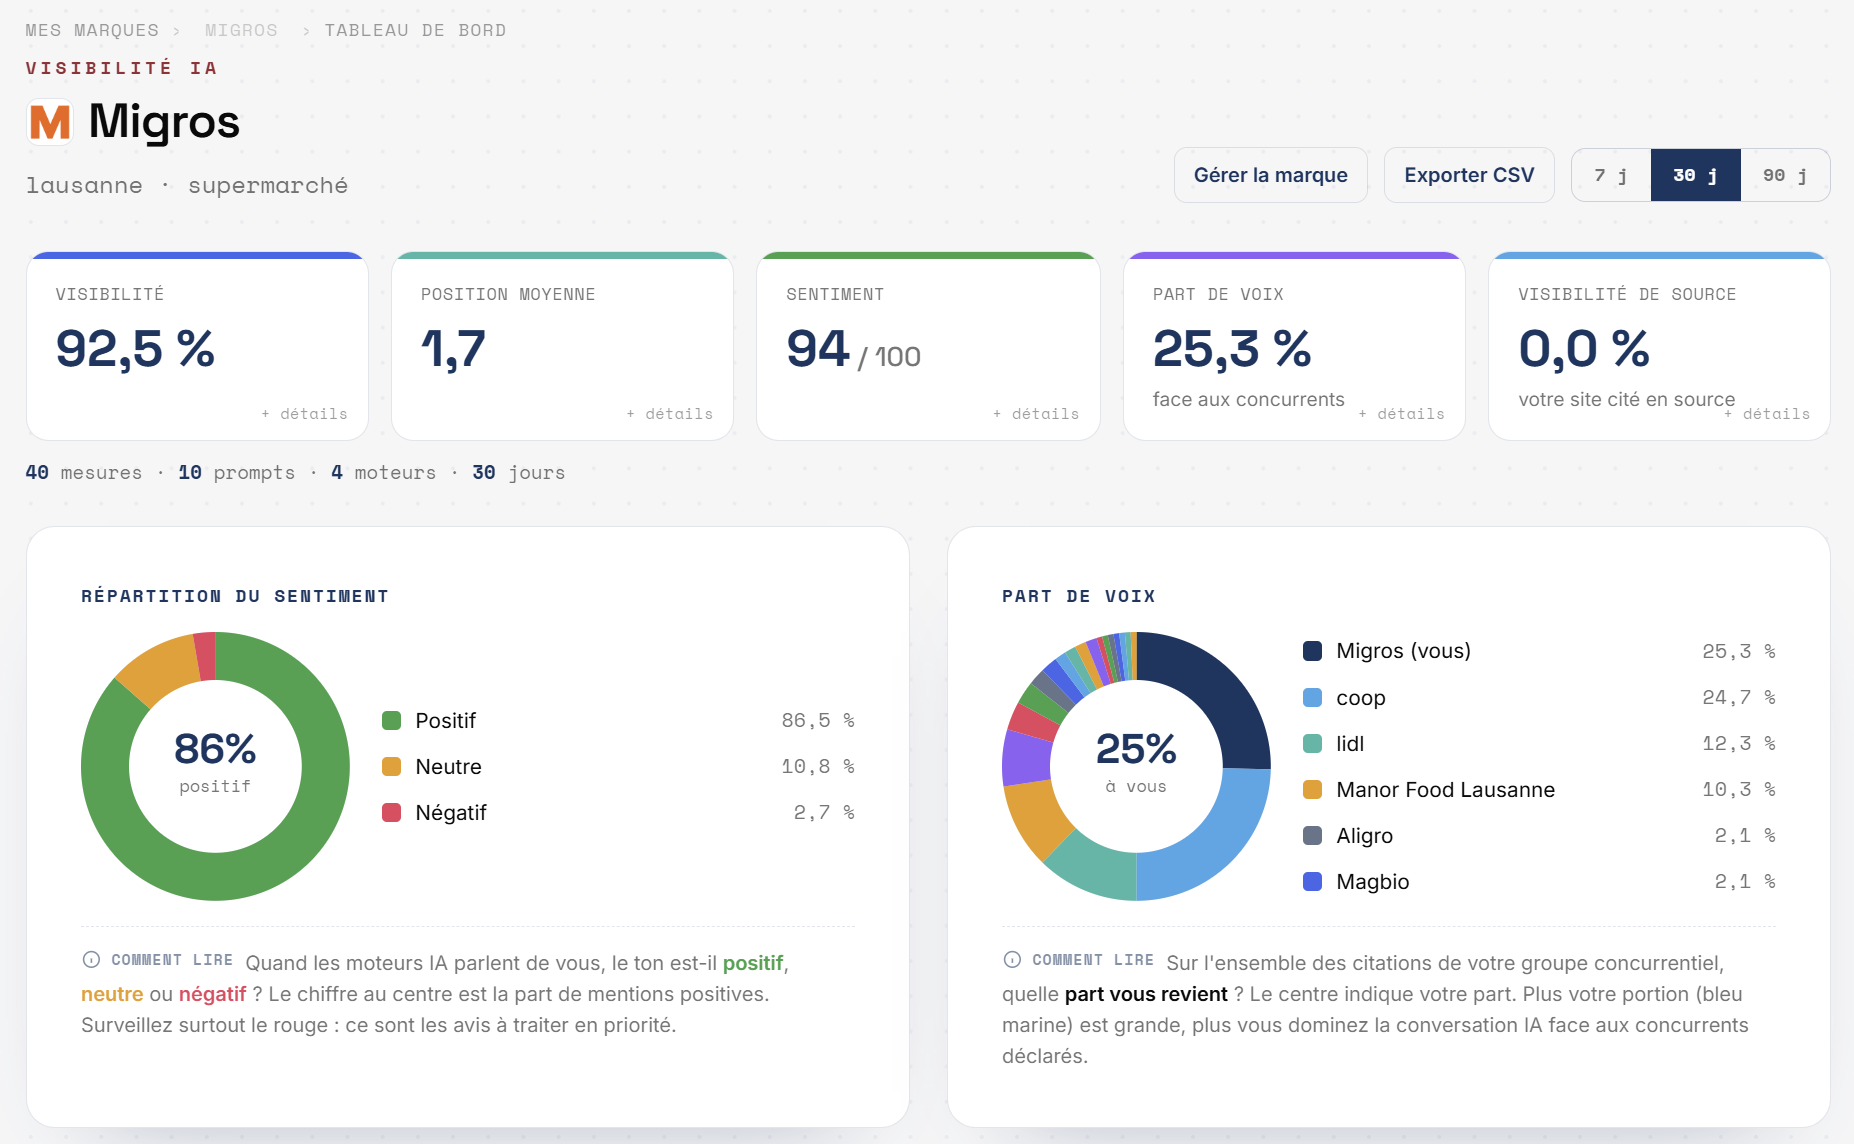1854x1144 pixels.
Task: Click the 86,5 % Positif percentage
Action: pyautogui.click(x=818, y=721)
